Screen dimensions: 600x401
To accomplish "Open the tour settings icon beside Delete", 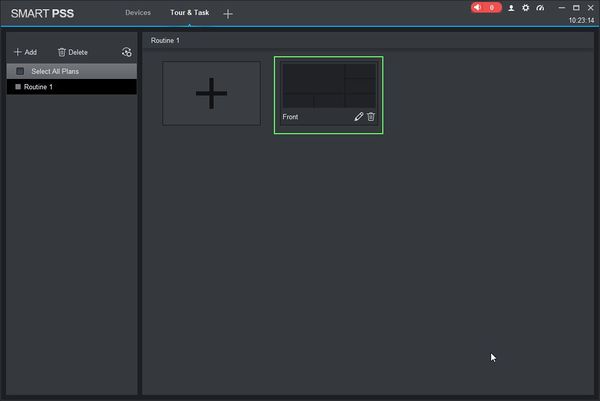I will pyautogui.click(x=127, y=52).
